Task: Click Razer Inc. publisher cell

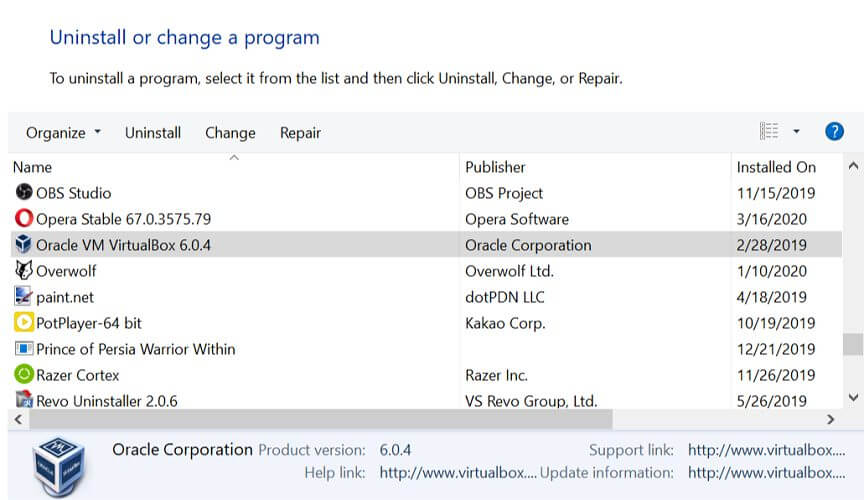Action: (496, 375)
